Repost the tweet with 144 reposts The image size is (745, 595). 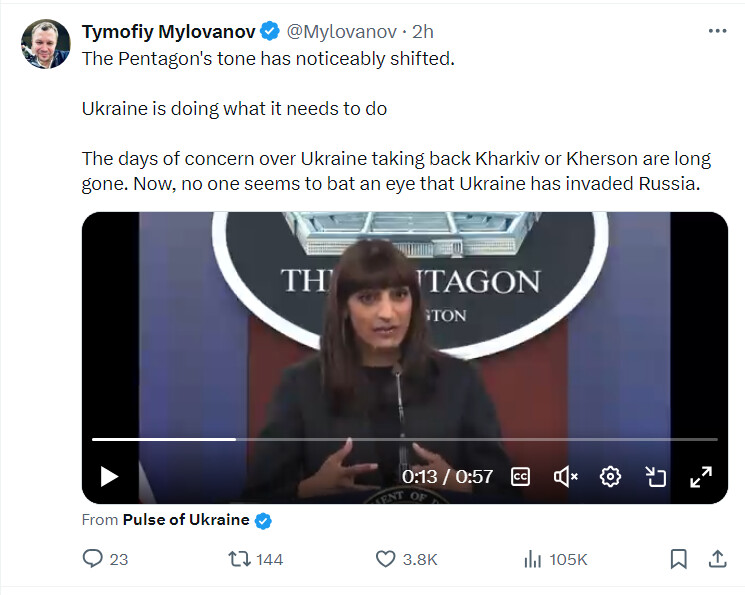pos(239,559)
